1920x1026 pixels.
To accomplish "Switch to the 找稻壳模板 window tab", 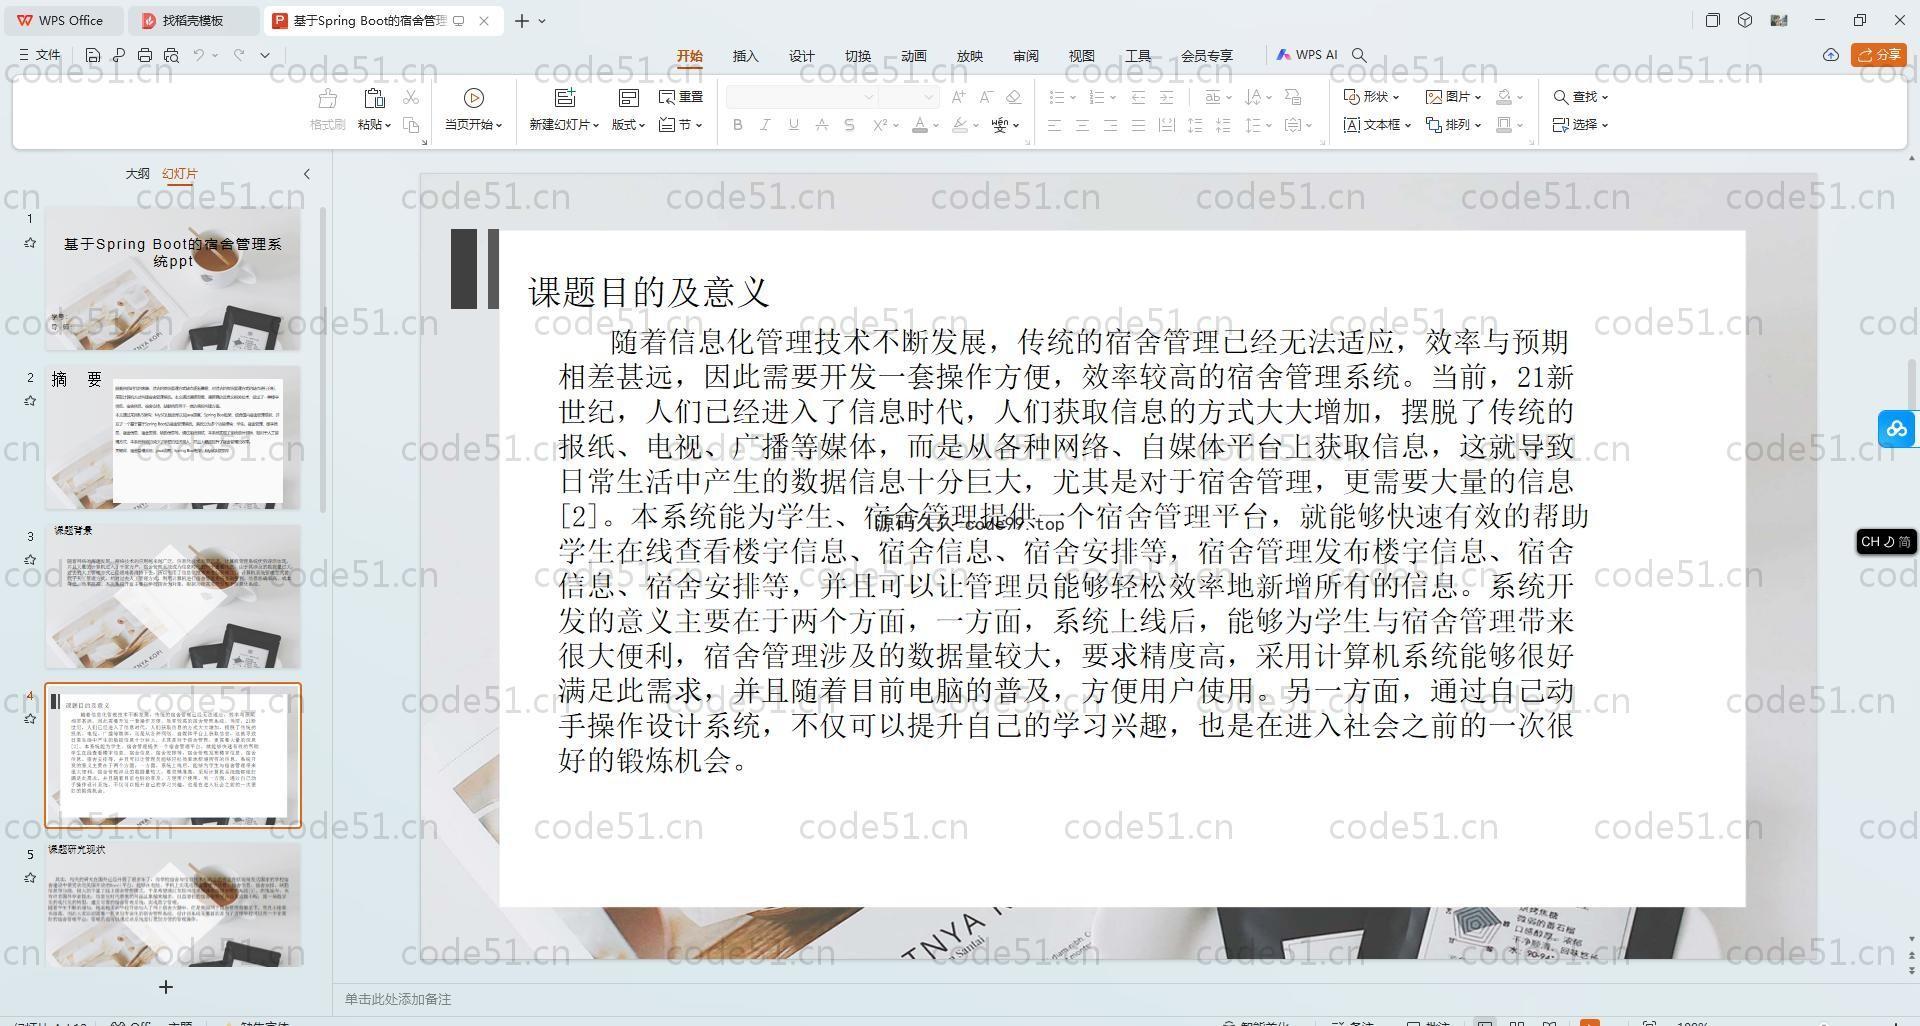I will (x=193, y=20).
